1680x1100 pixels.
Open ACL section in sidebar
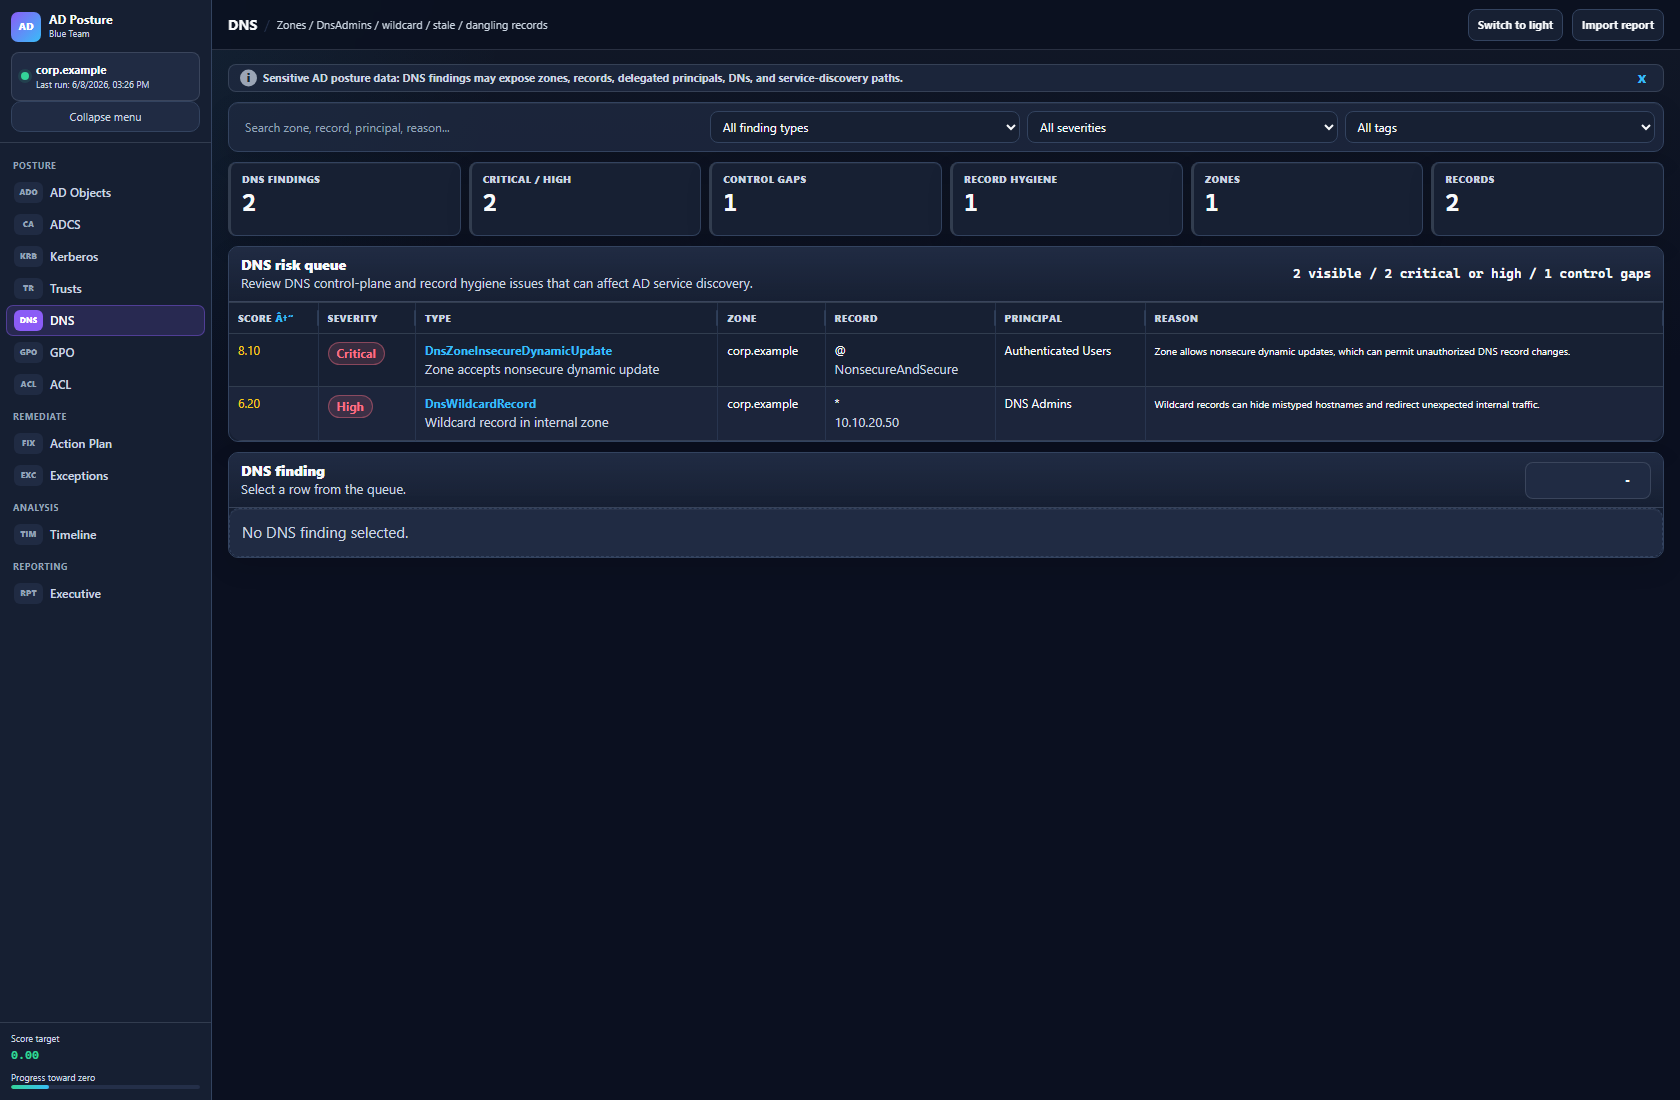(x=106, y=385)
